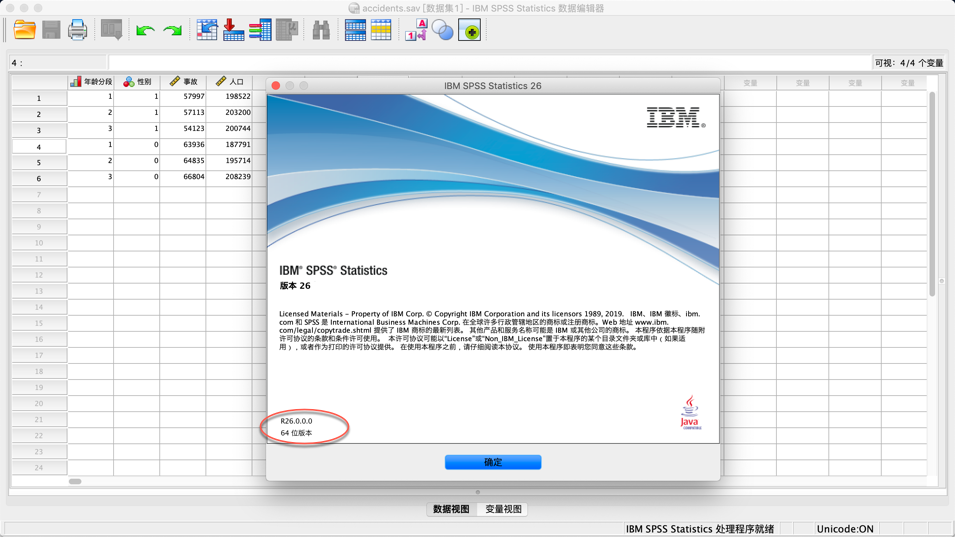
Task: Select row header 1
Action: point(39,98)
